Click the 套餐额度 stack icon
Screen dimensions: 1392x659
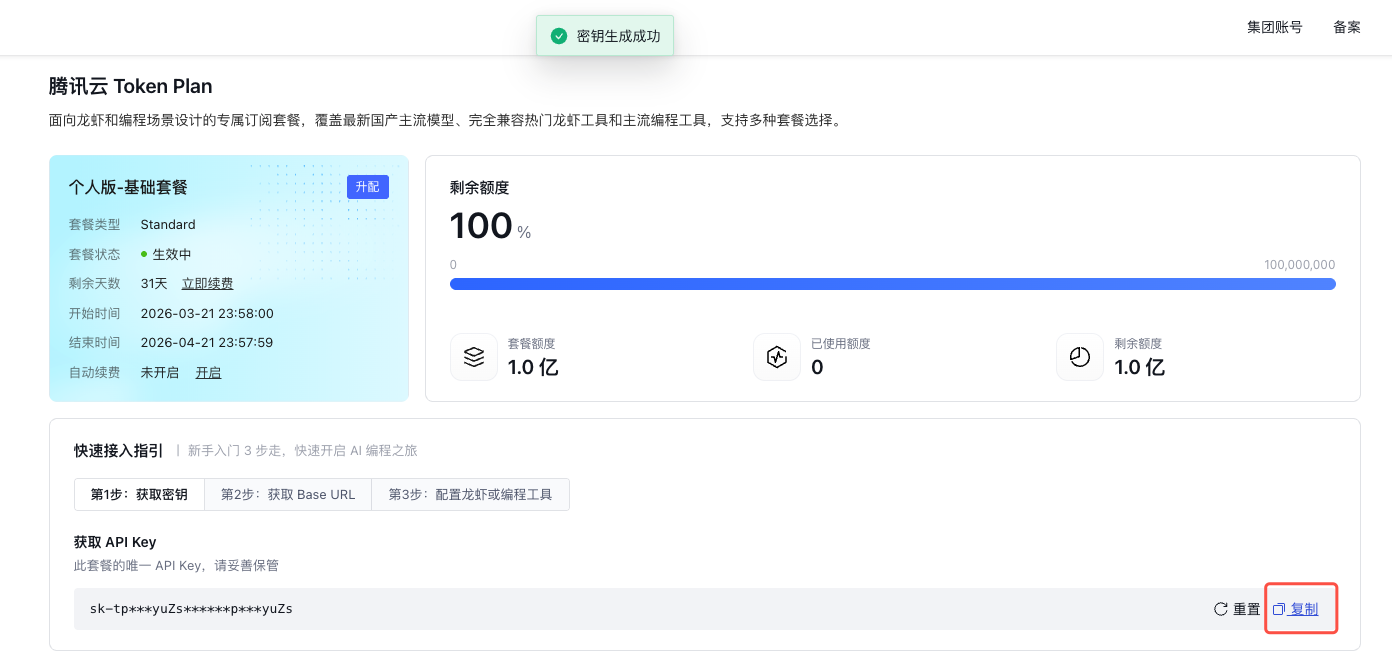coord(474,357)
